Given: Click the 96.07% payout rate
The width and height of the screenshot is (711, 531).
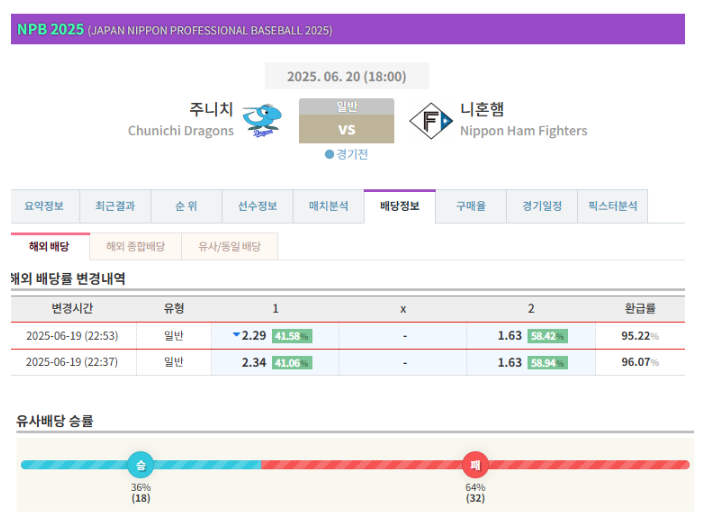Looking at the screenshot, I should point(640,362).
